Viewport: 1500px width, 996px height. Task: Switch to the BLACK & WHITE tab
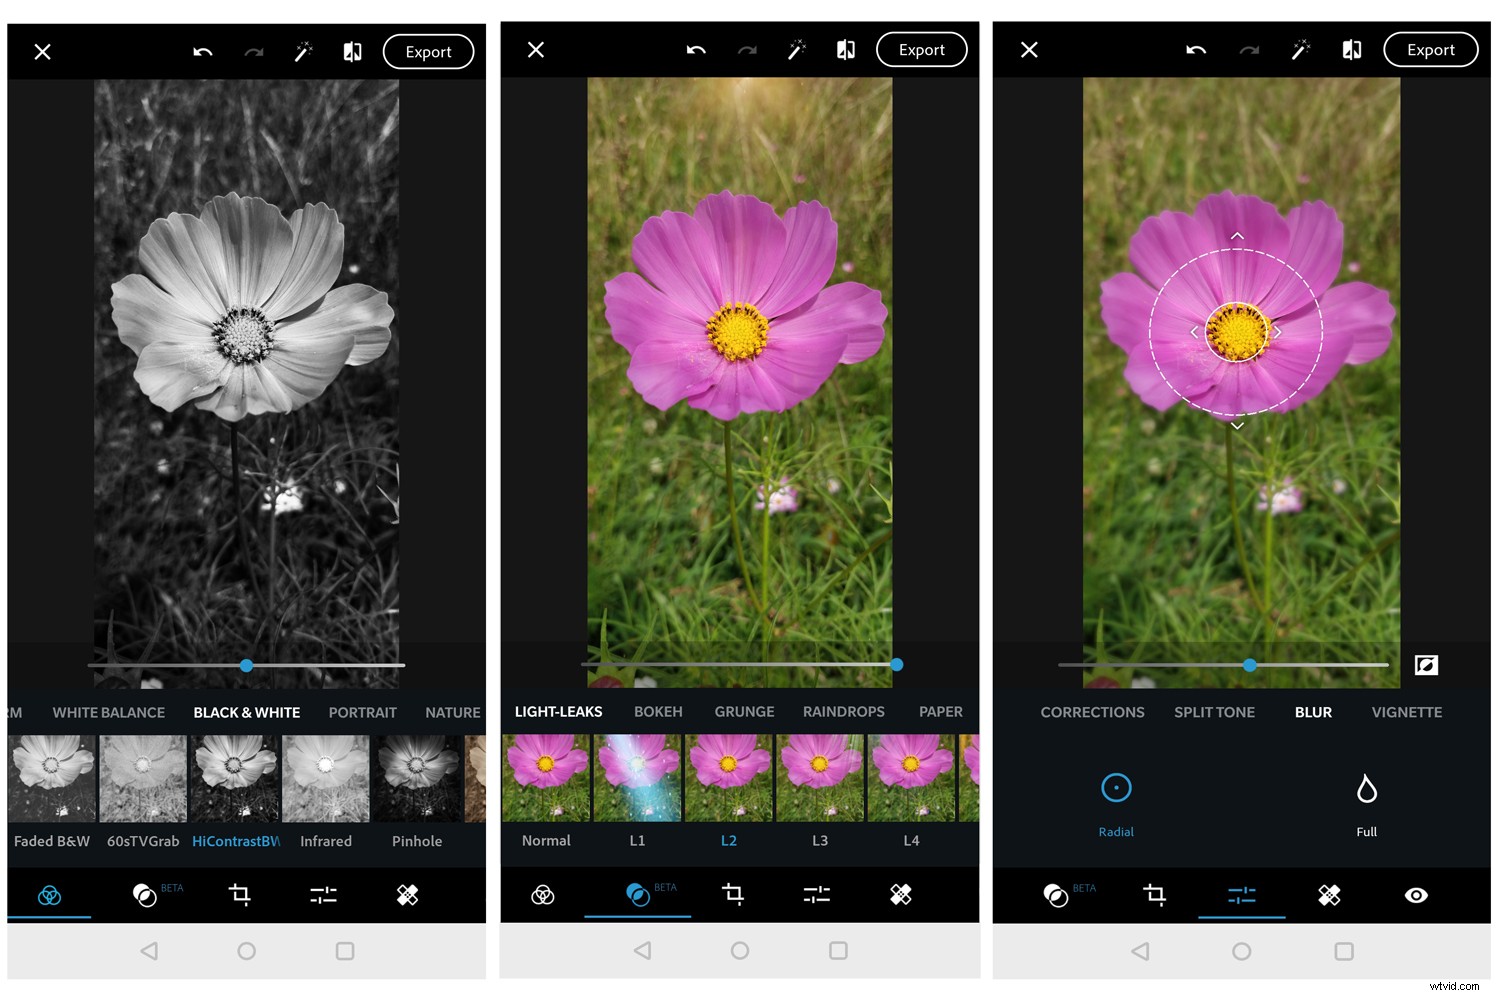click(246, 712)
